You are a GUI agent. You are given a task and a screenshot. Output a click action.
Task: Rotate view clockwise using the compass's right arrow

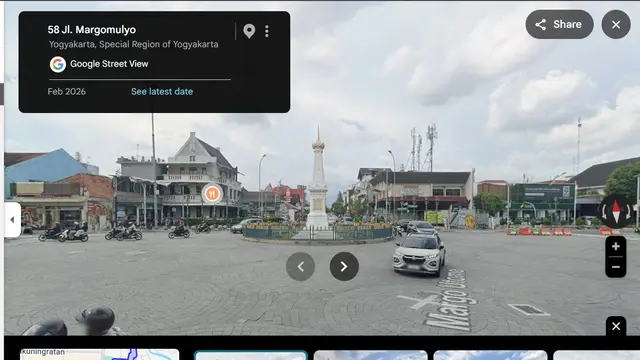628,212
